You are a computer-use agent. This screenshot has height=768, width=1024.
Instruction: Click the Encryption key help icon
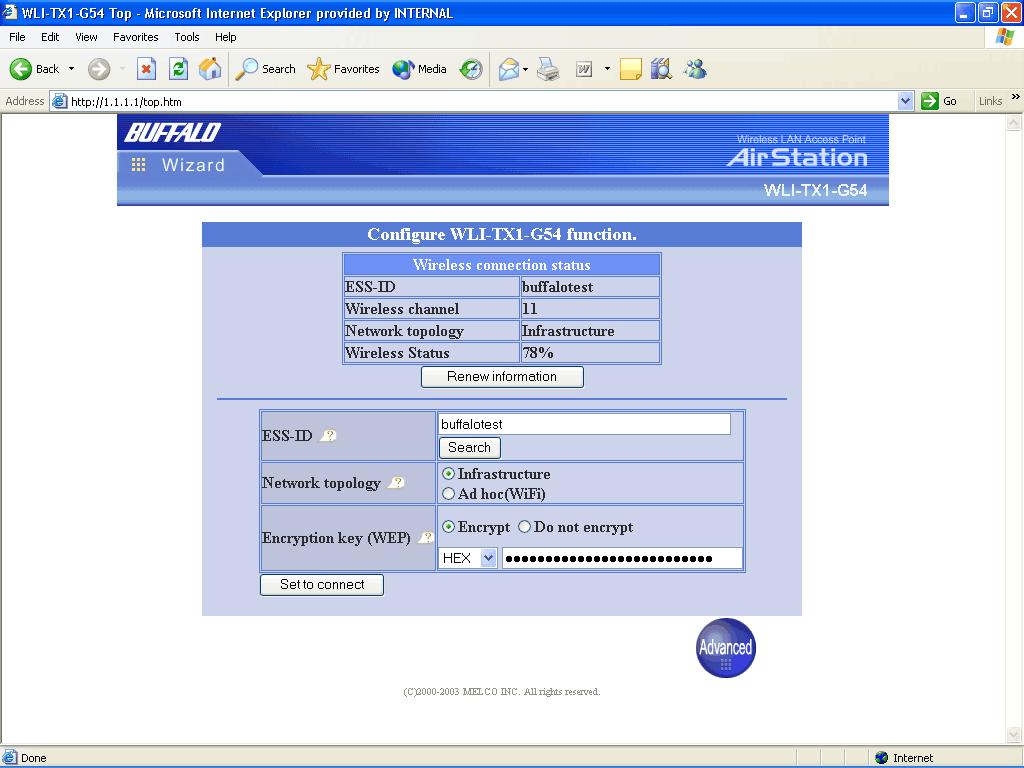[x=426, y=537]
